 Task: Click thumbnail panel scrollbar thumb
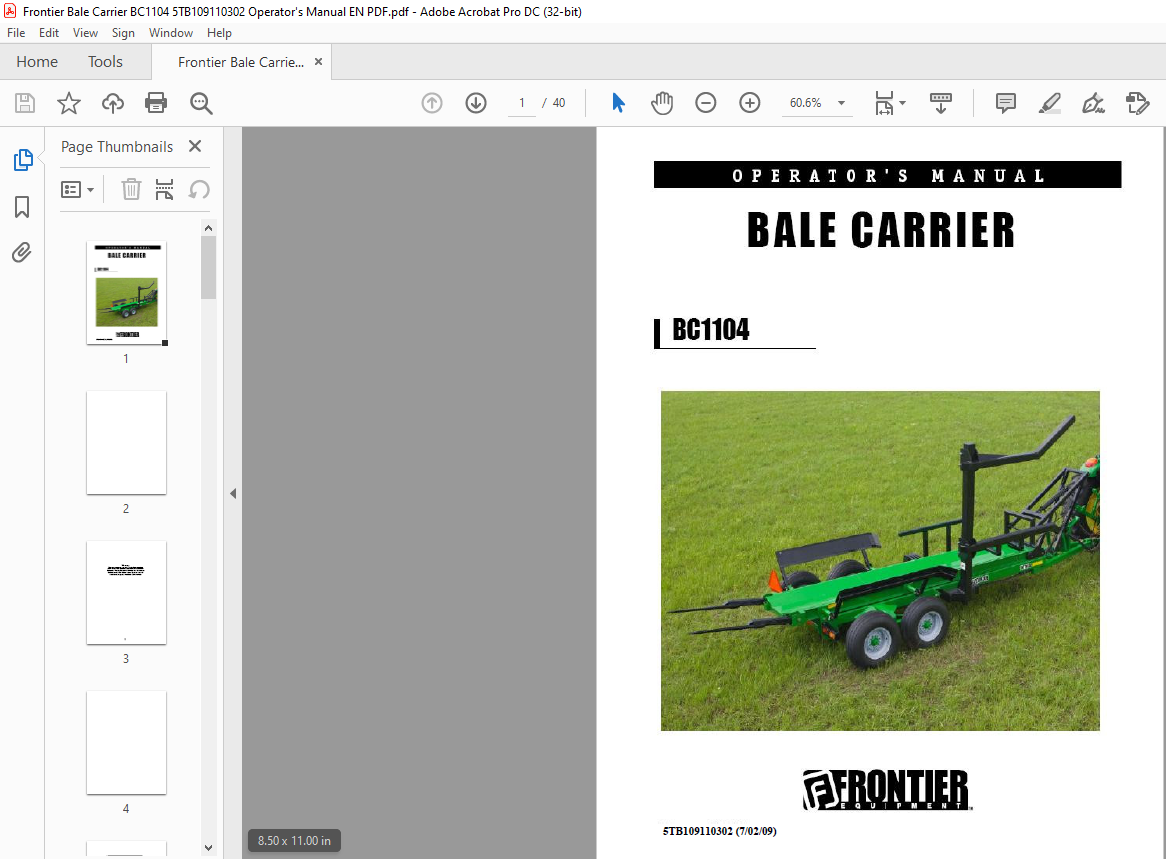tap(208, 268)
